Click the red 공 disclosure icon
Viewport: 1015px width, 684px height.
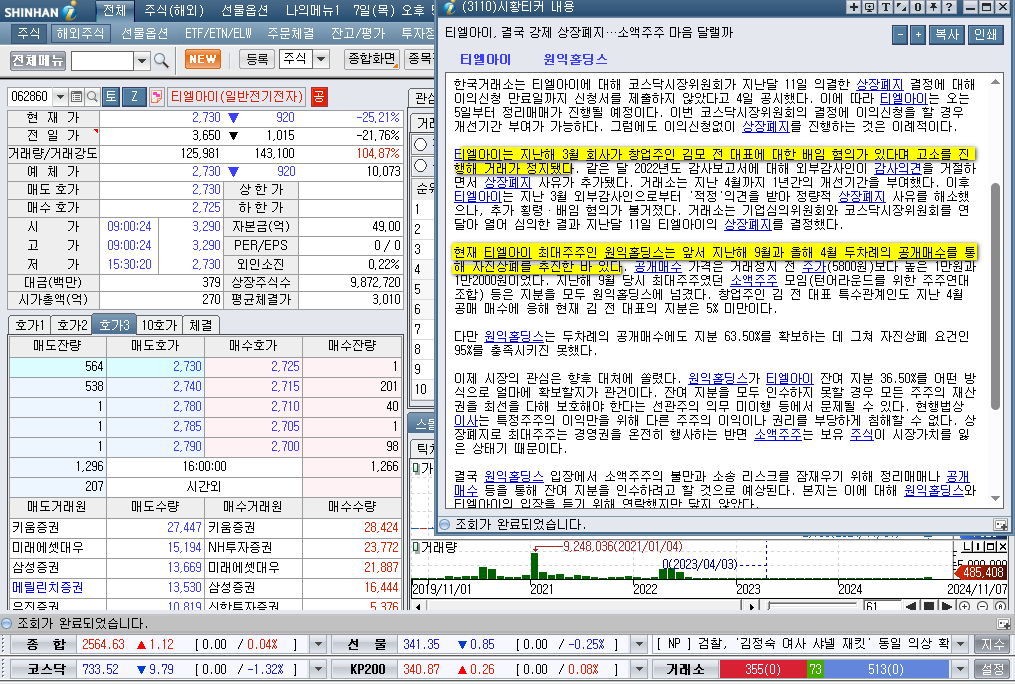tap(319, 96)
